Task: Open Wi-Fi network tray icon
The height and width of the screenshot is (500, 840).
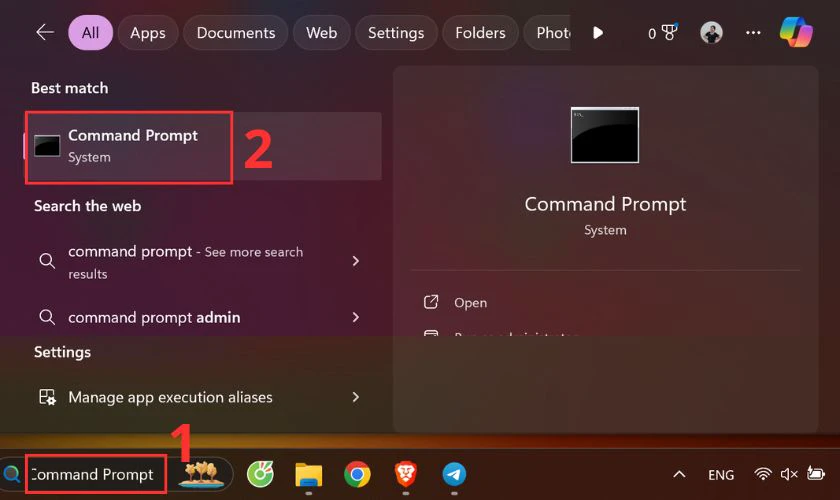Action: pos(763,474)
